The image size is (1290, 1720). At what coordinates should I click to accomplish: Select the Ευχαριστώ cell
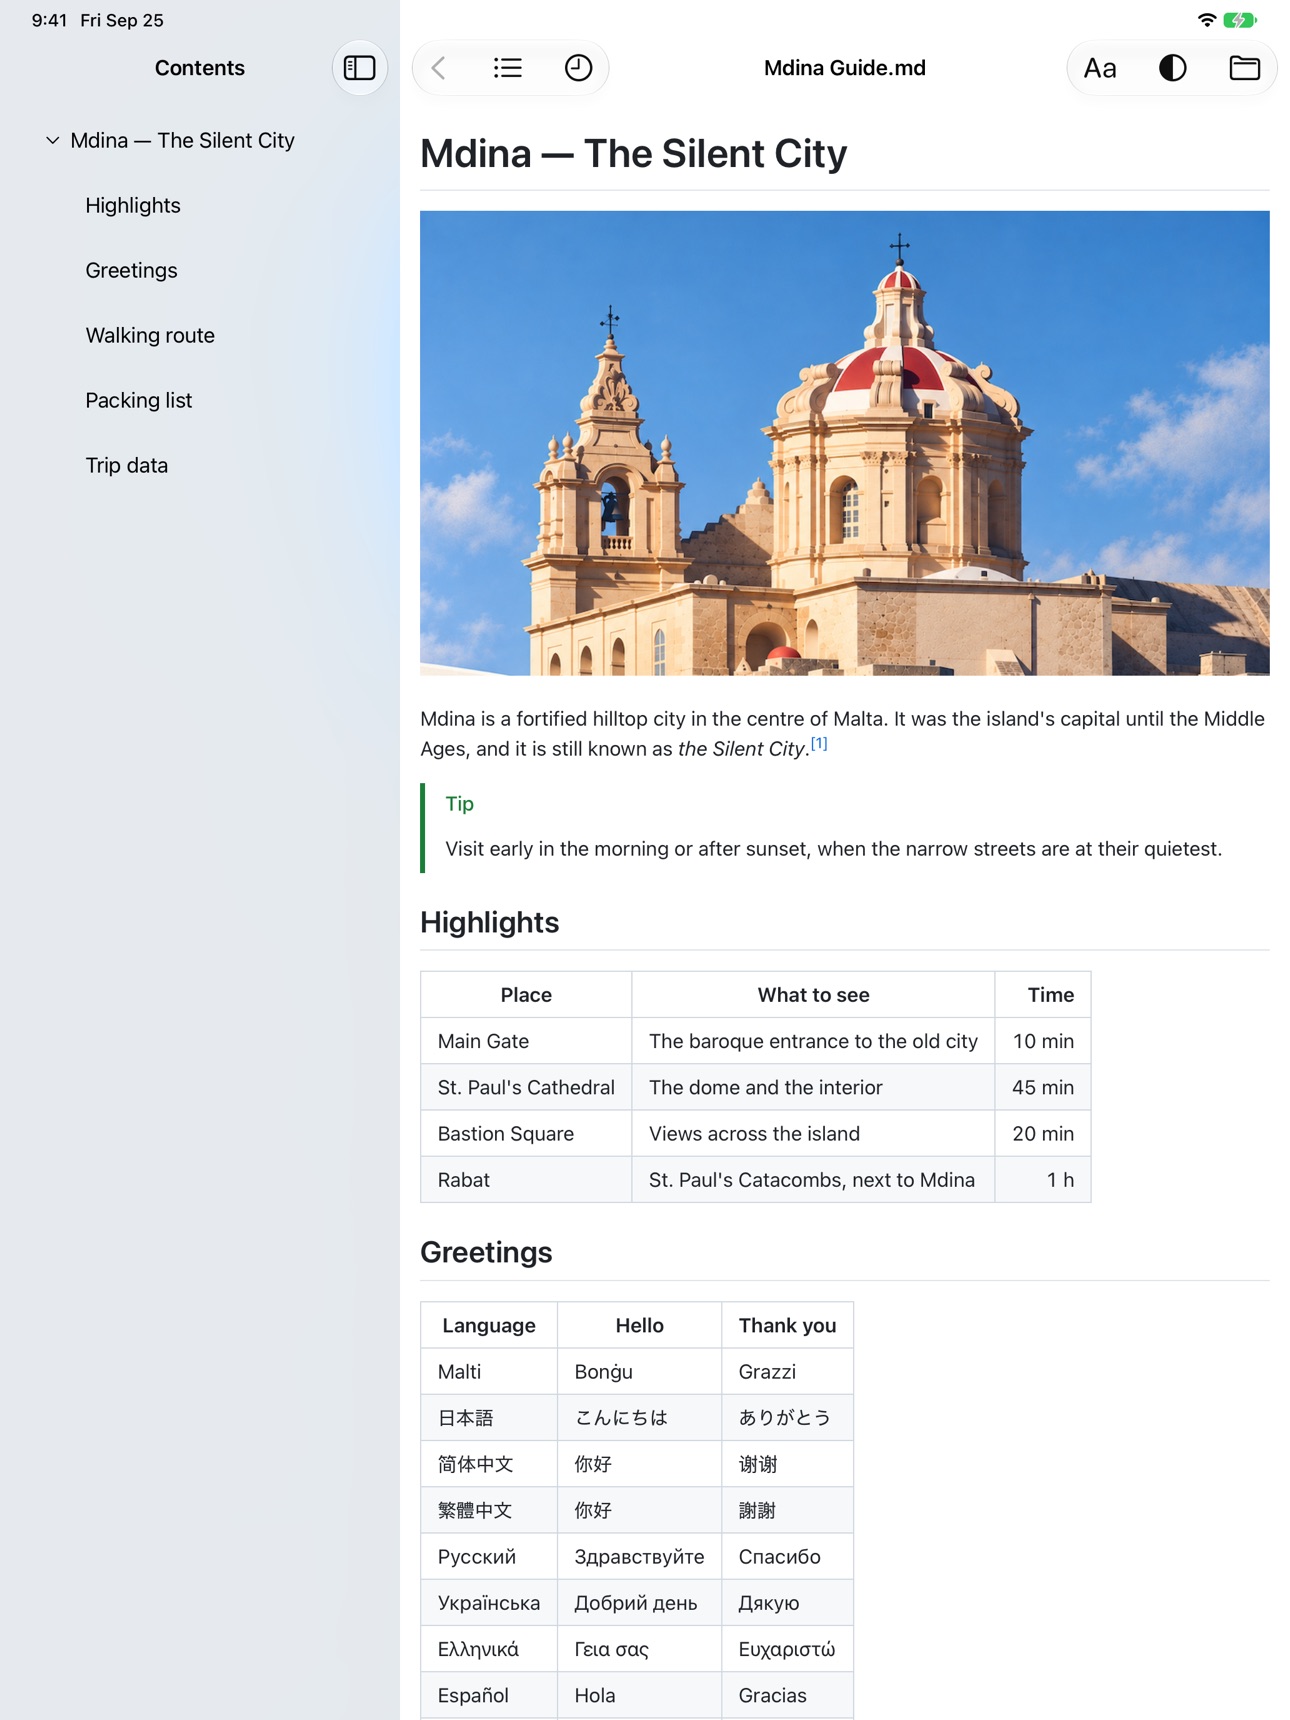click(787, 1650)
